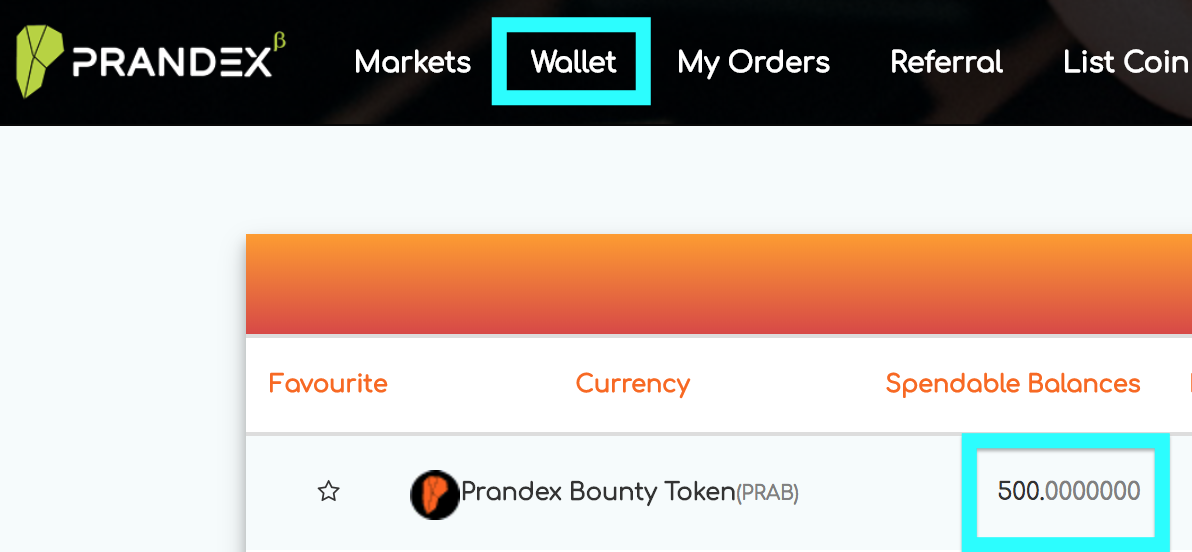The height and width of the screenshot is (552, 1192).
Task: Switch to the Wallet page
Action: [573, 63]
